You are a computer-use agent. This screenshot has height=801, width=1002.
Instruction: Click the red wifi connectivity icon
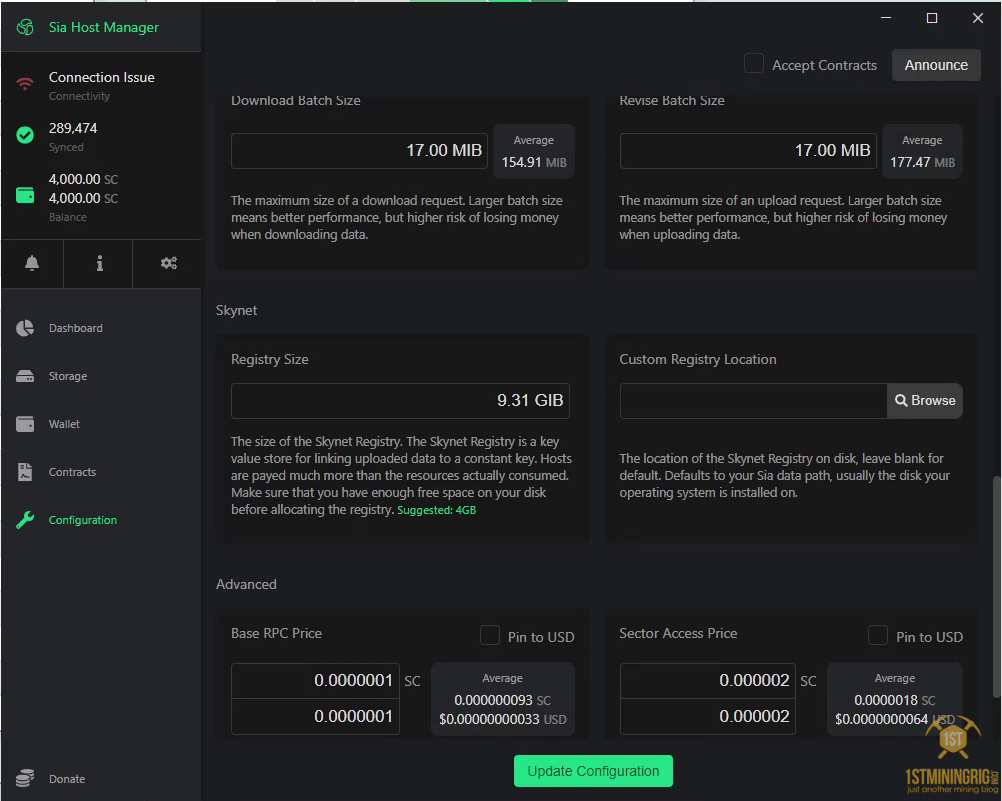[x=25, y=84]
